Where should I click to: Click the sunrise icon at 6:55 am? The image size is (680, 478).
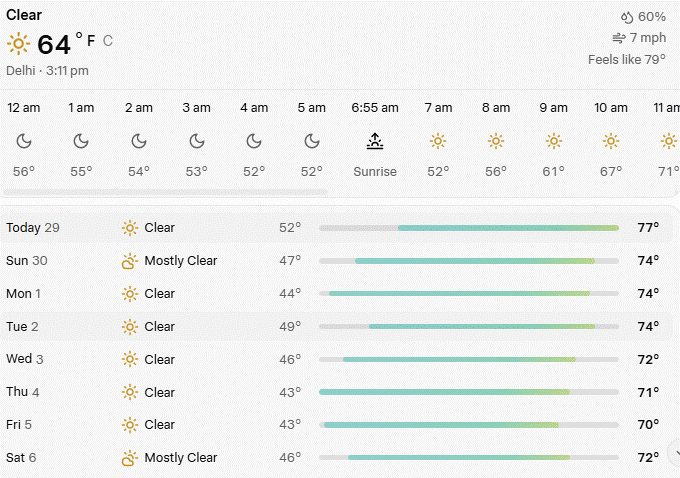coord(375,141)
